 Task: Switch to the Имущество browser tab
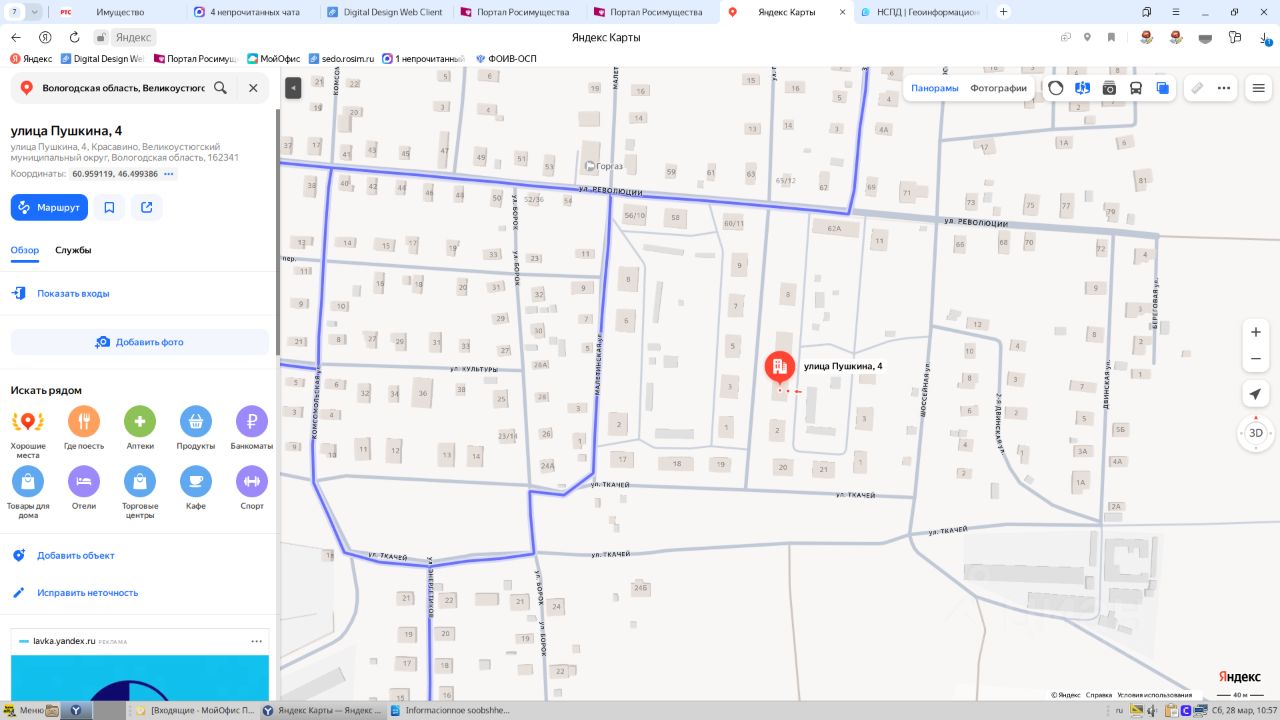pyautogui.click(x=120, y=12)
